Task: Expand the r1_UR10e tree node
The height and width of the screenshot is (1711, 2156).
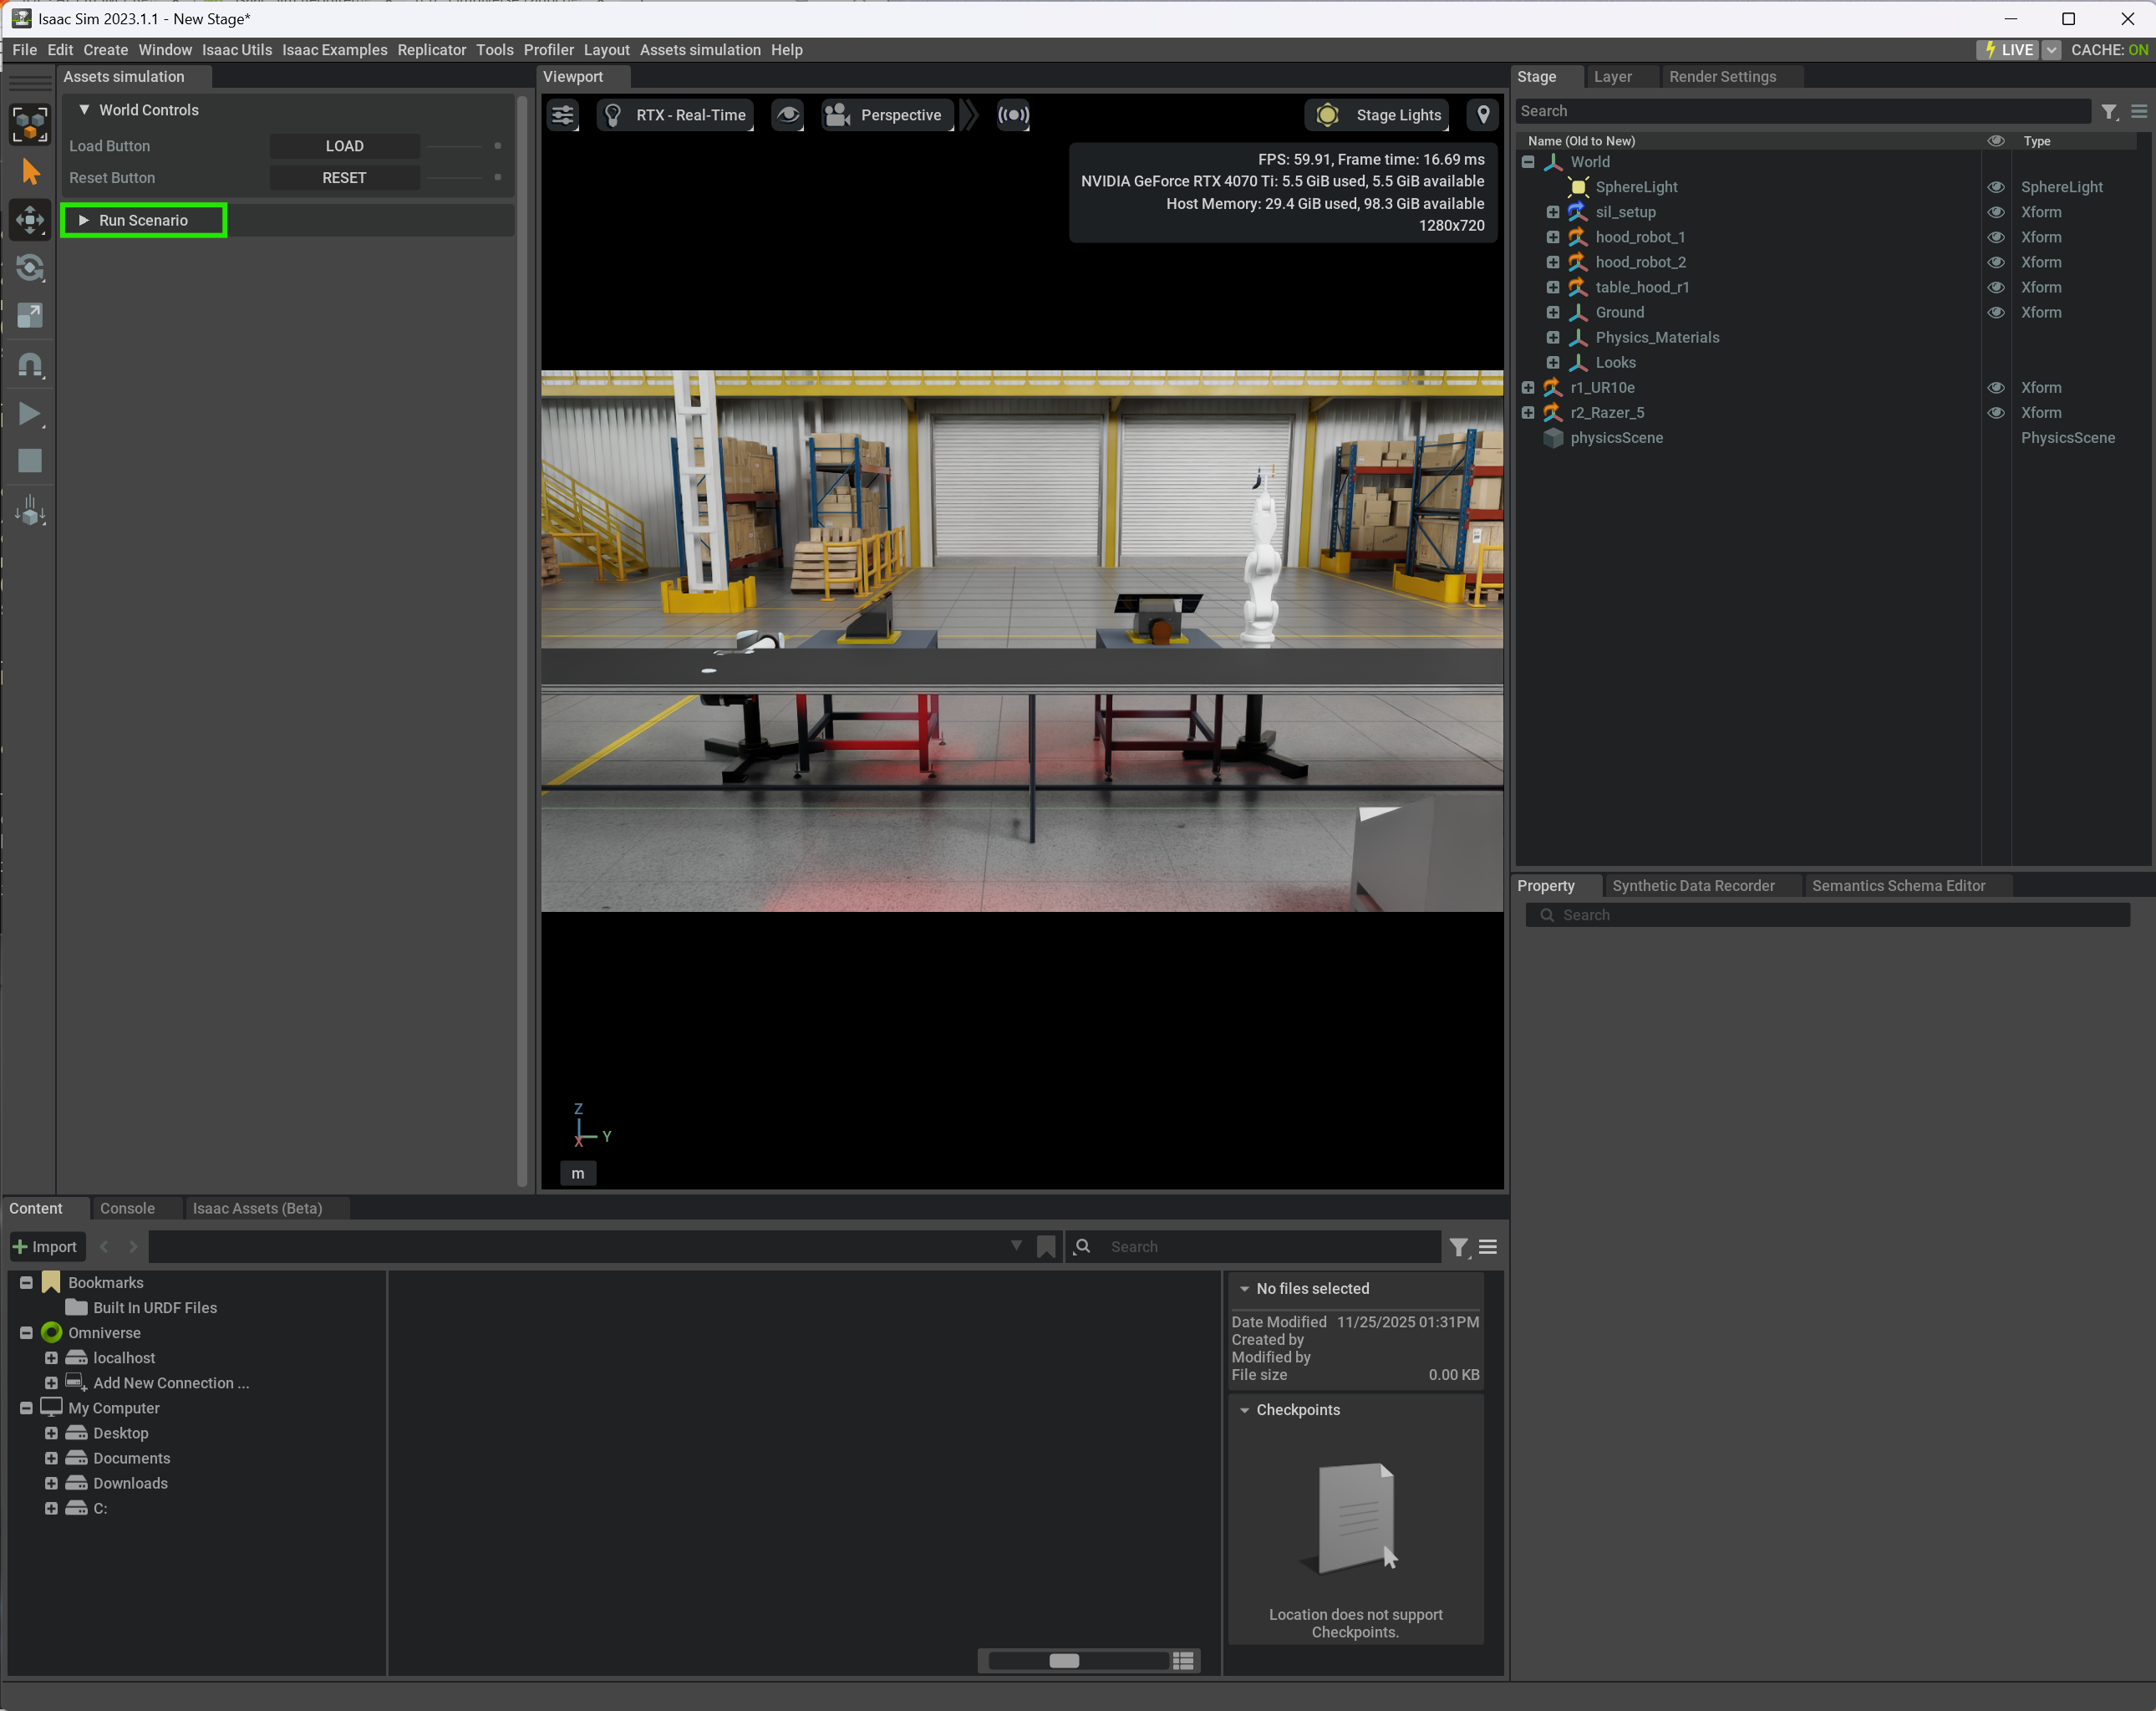Action: coord(1528,388)
